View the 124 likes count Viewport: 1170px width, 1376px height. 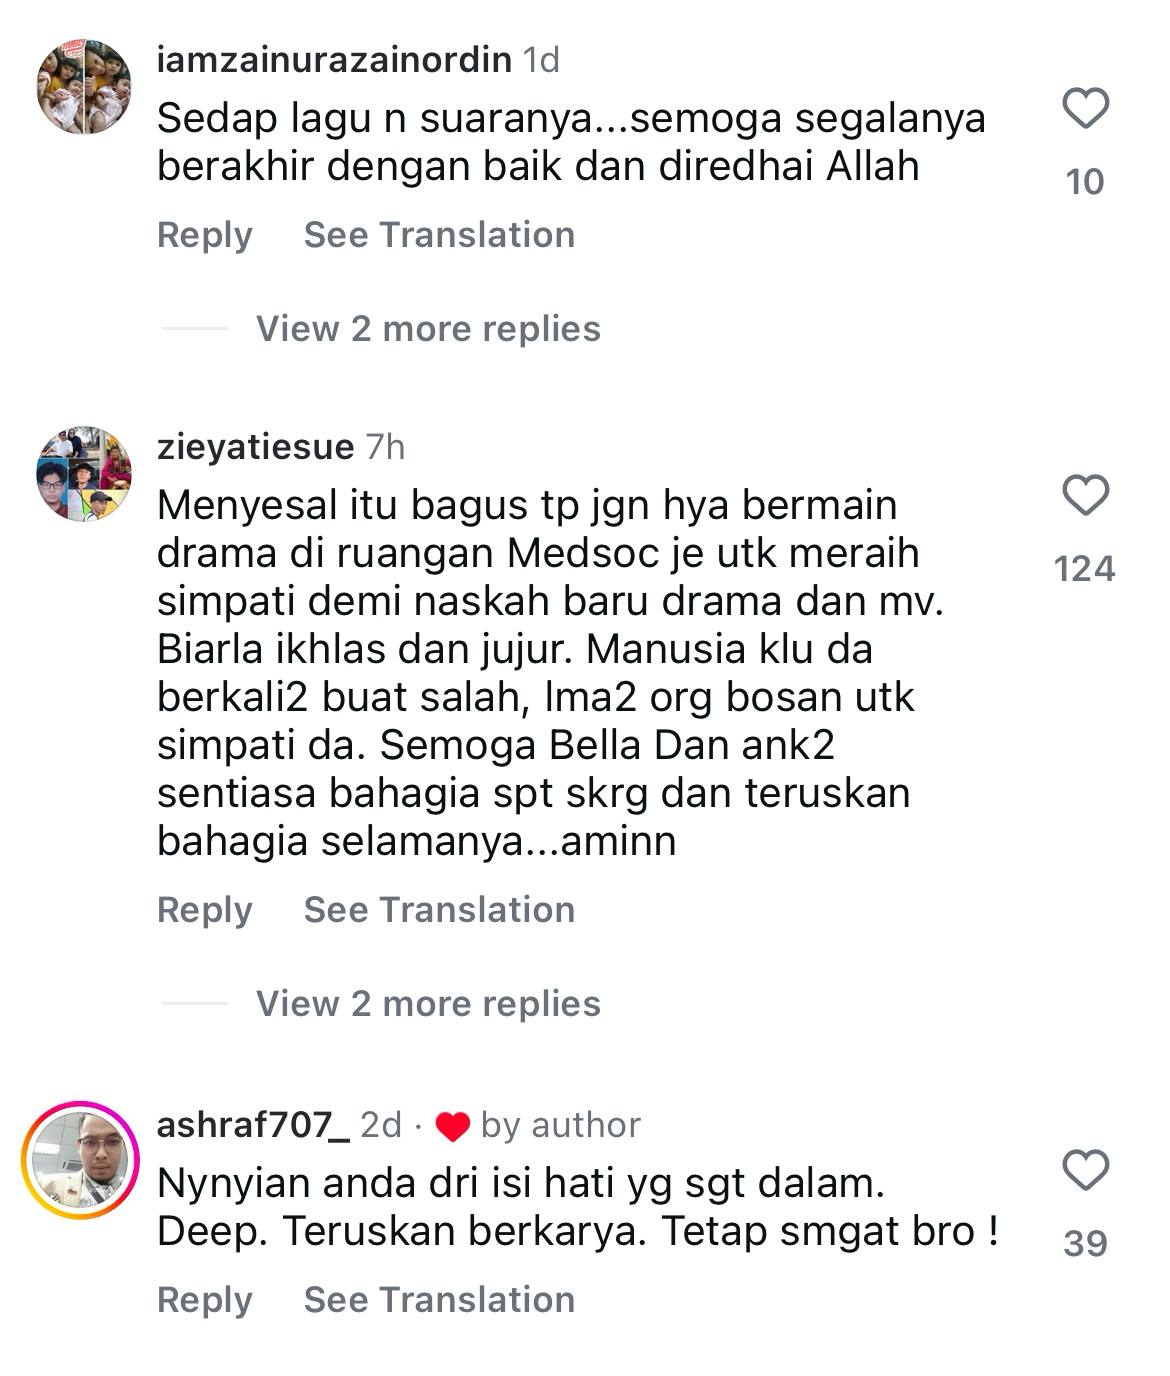(x=1085, y=569)
